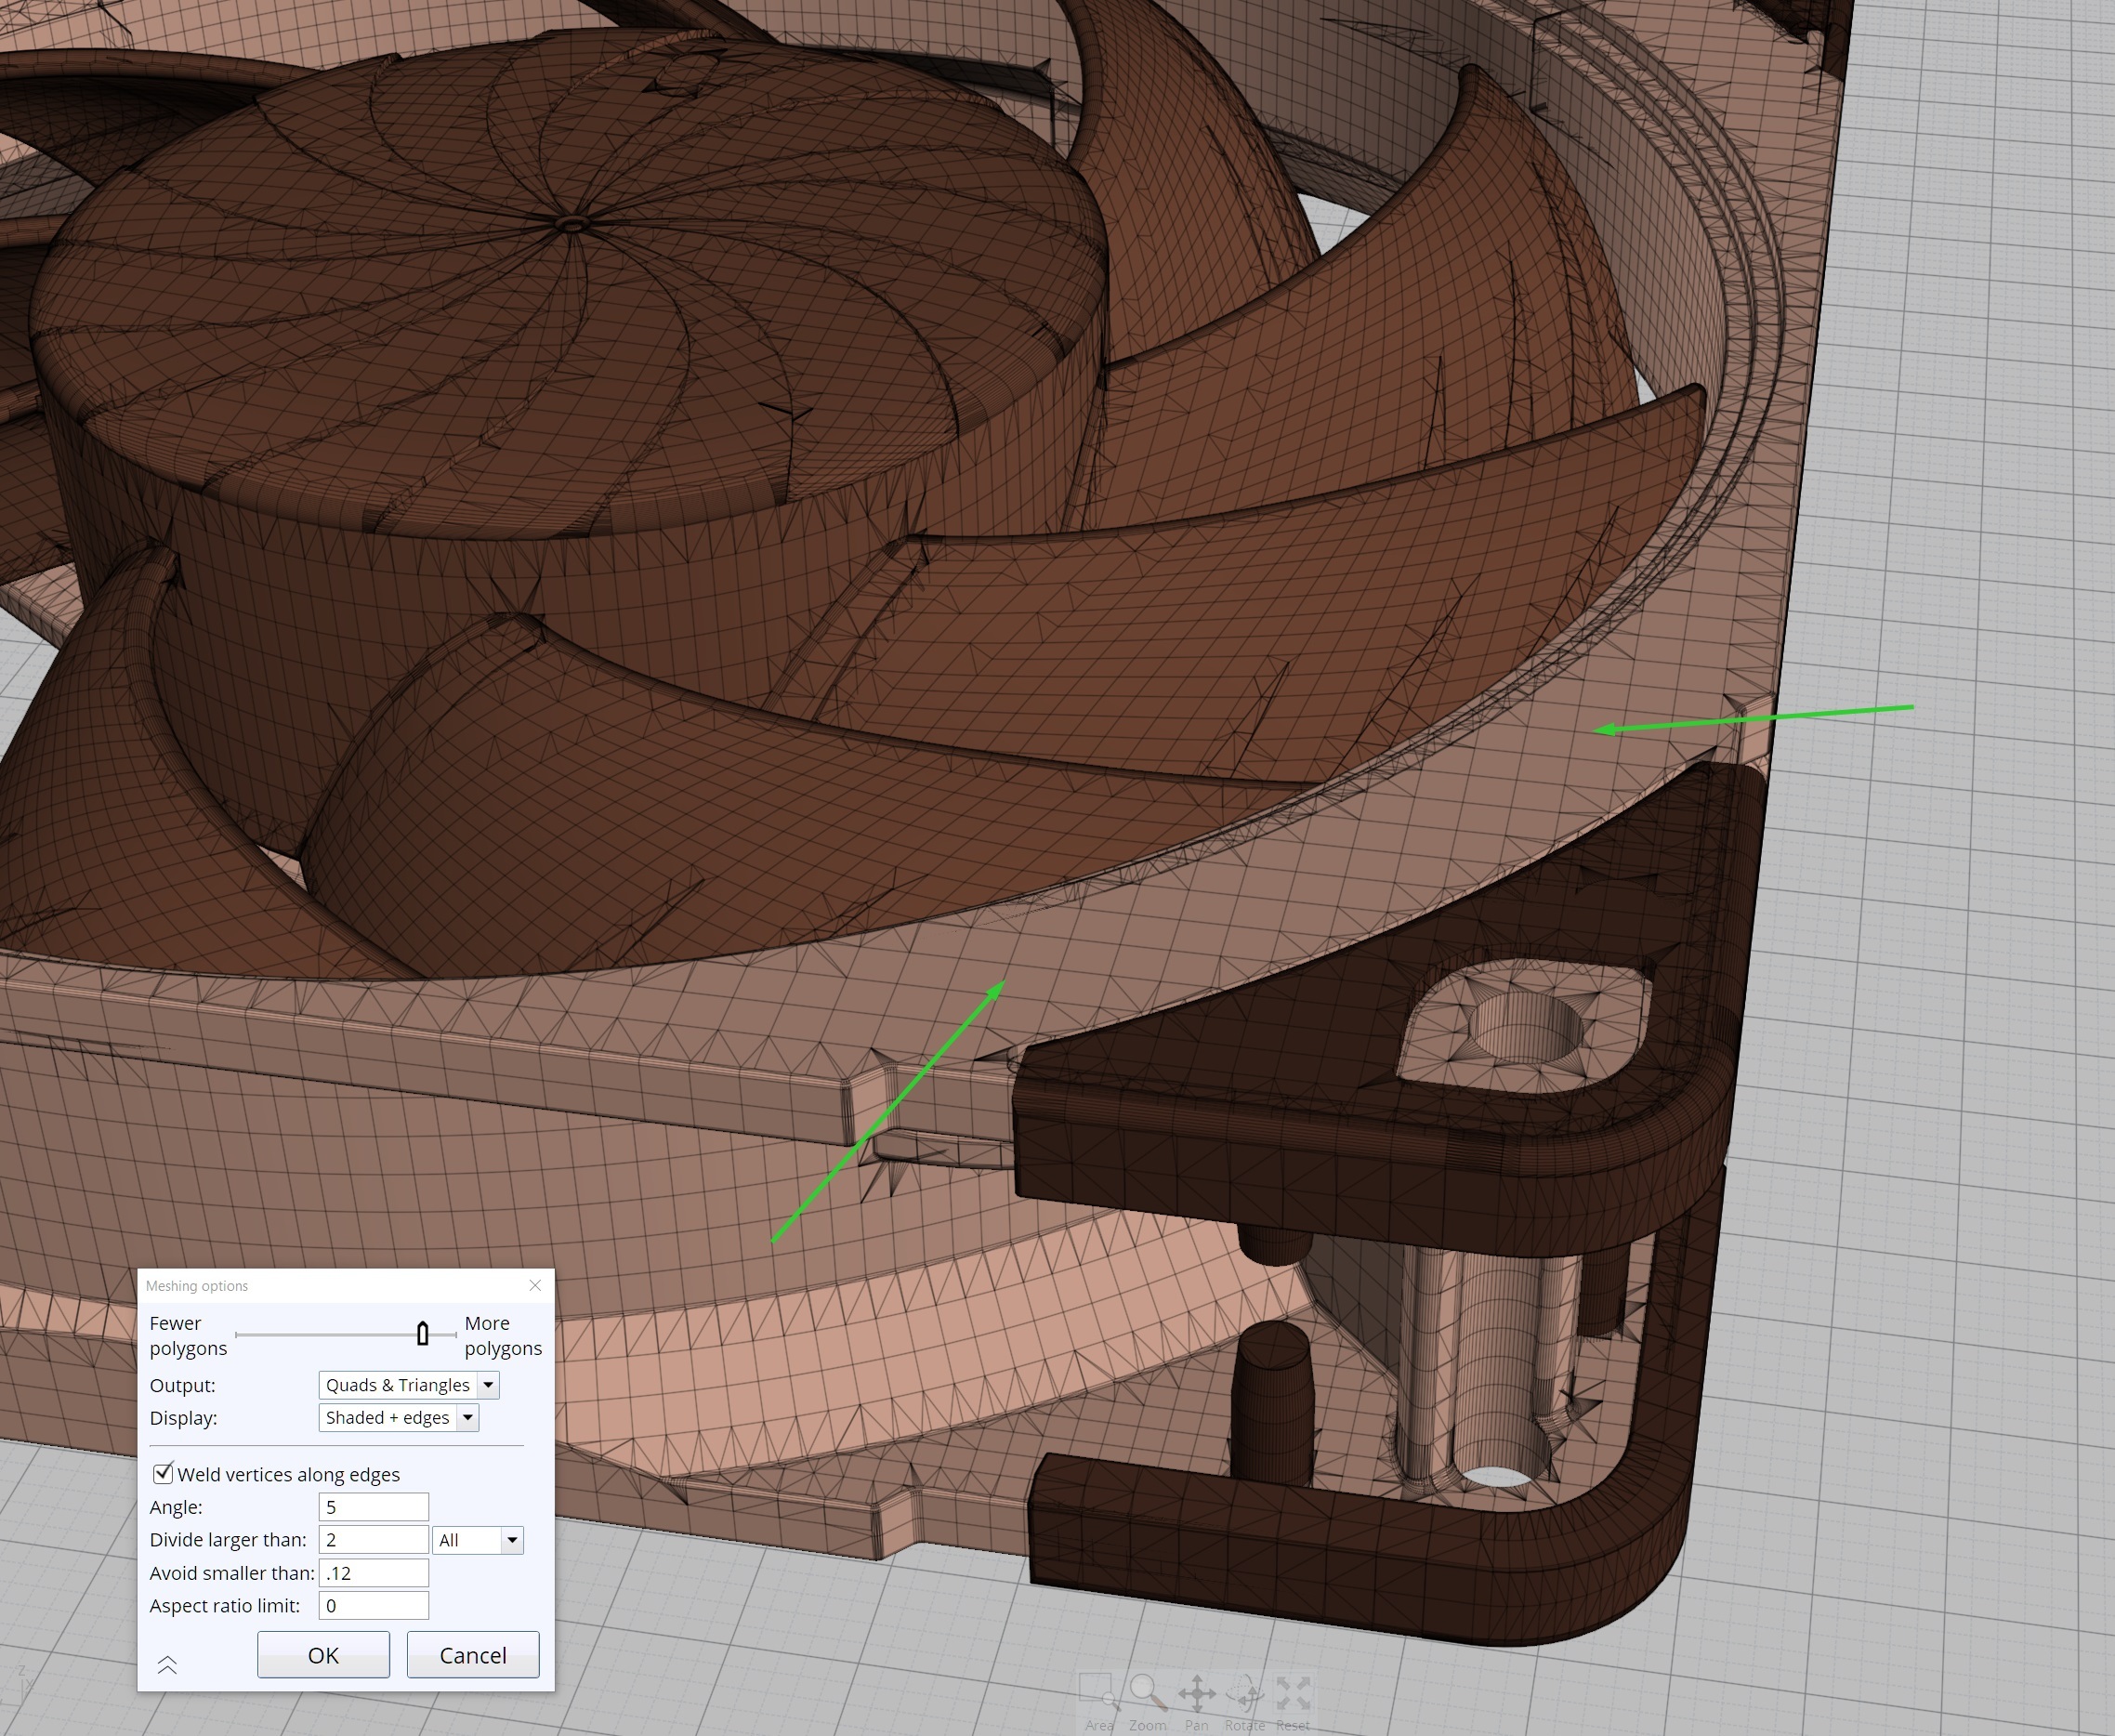The image size is (2115, 1736).
Task: Click slider track near More polygons end
Action: [448, 1335]
